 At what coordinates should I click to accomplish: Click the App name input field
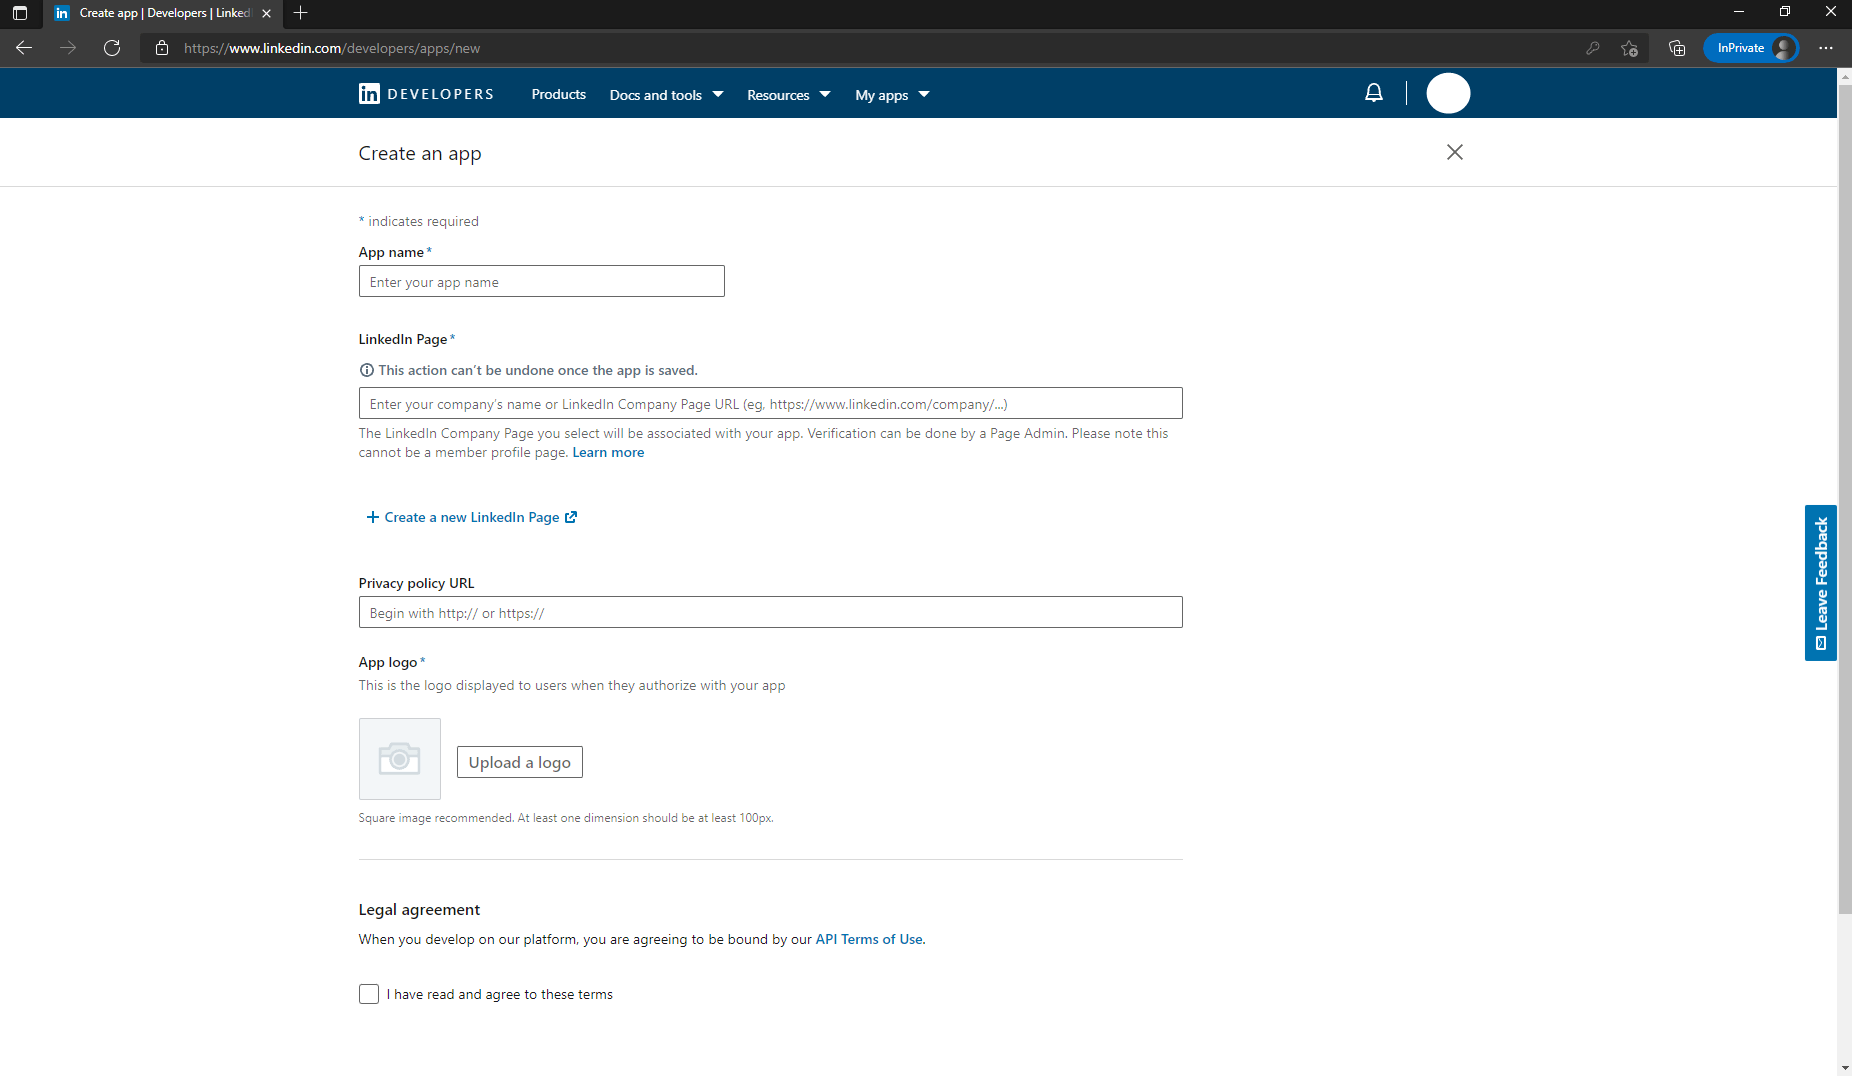541,281
